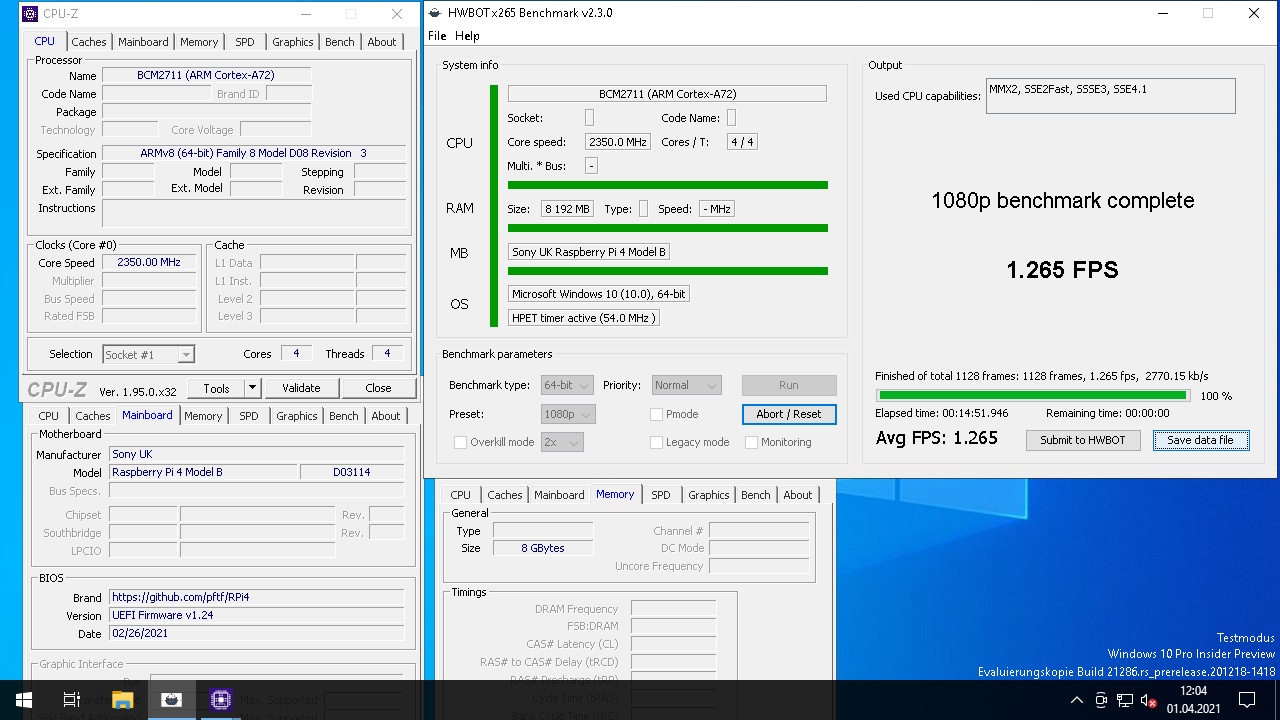Click the Save data file button
The height and width of the screenshot is (720, 1280).
(x=1200, y=440)
